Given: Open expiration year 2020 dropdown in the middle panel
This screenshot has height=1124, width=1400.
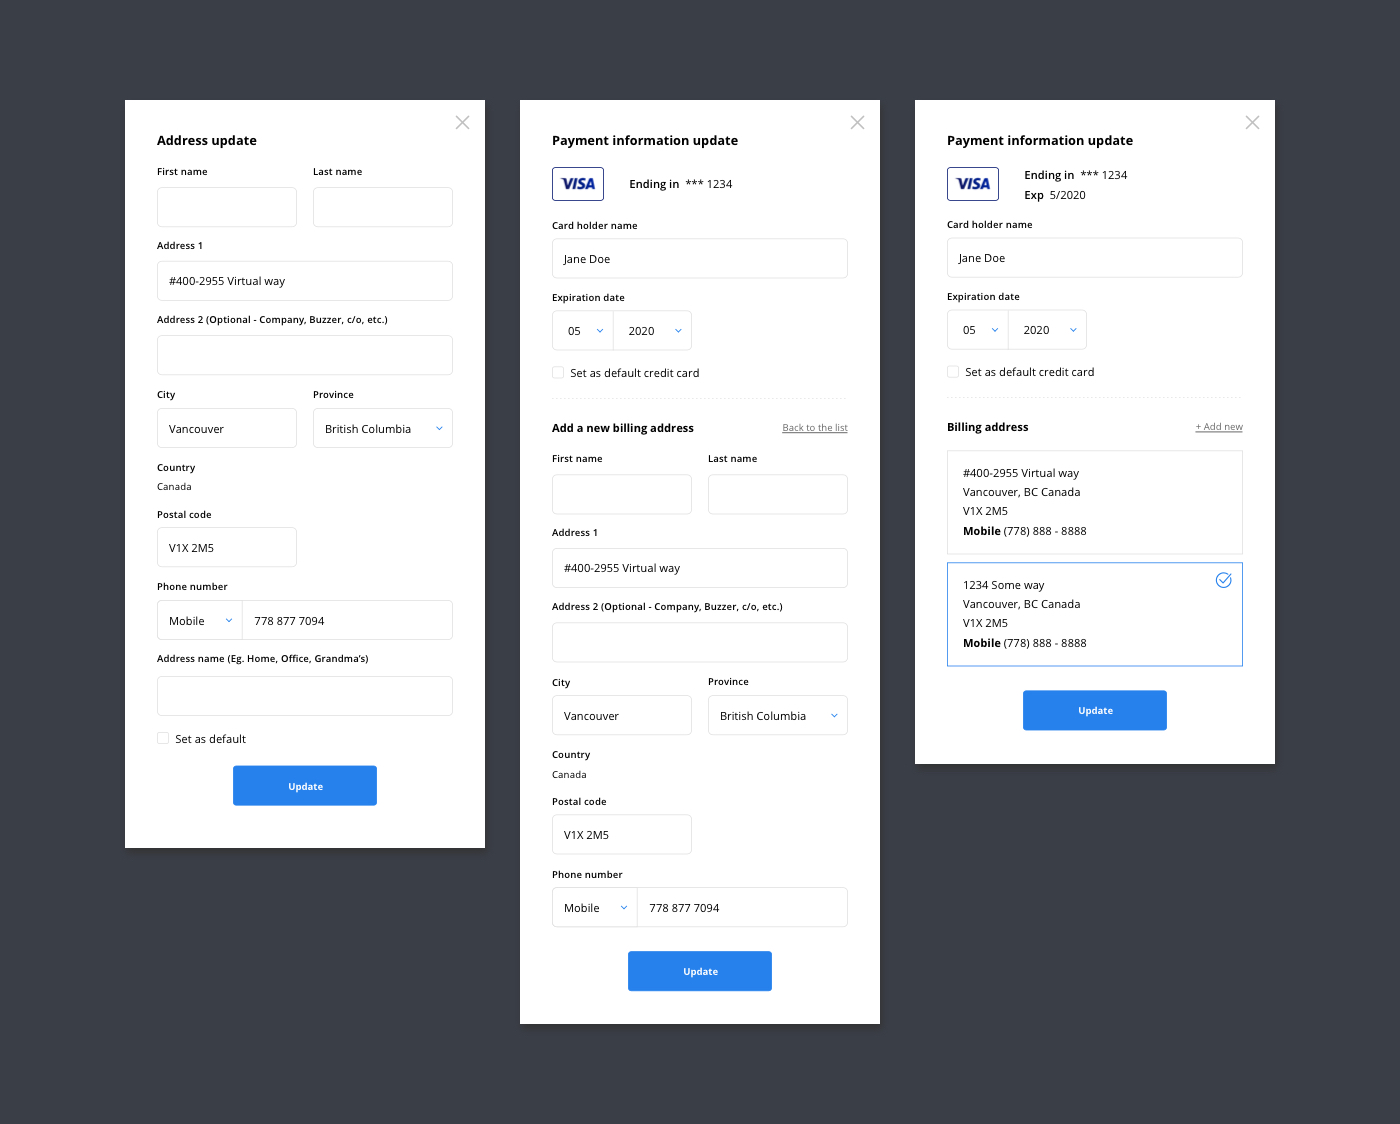Looking at the screenshot, I should pos(653,331).
